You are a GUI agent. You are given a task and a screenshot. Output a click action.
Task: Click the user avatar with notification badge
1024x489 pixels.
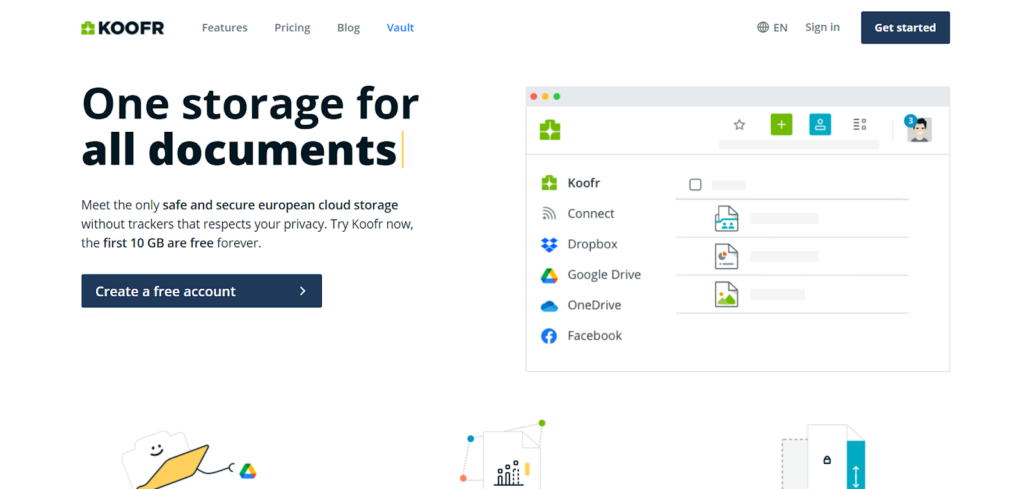(x=918, y=129)
